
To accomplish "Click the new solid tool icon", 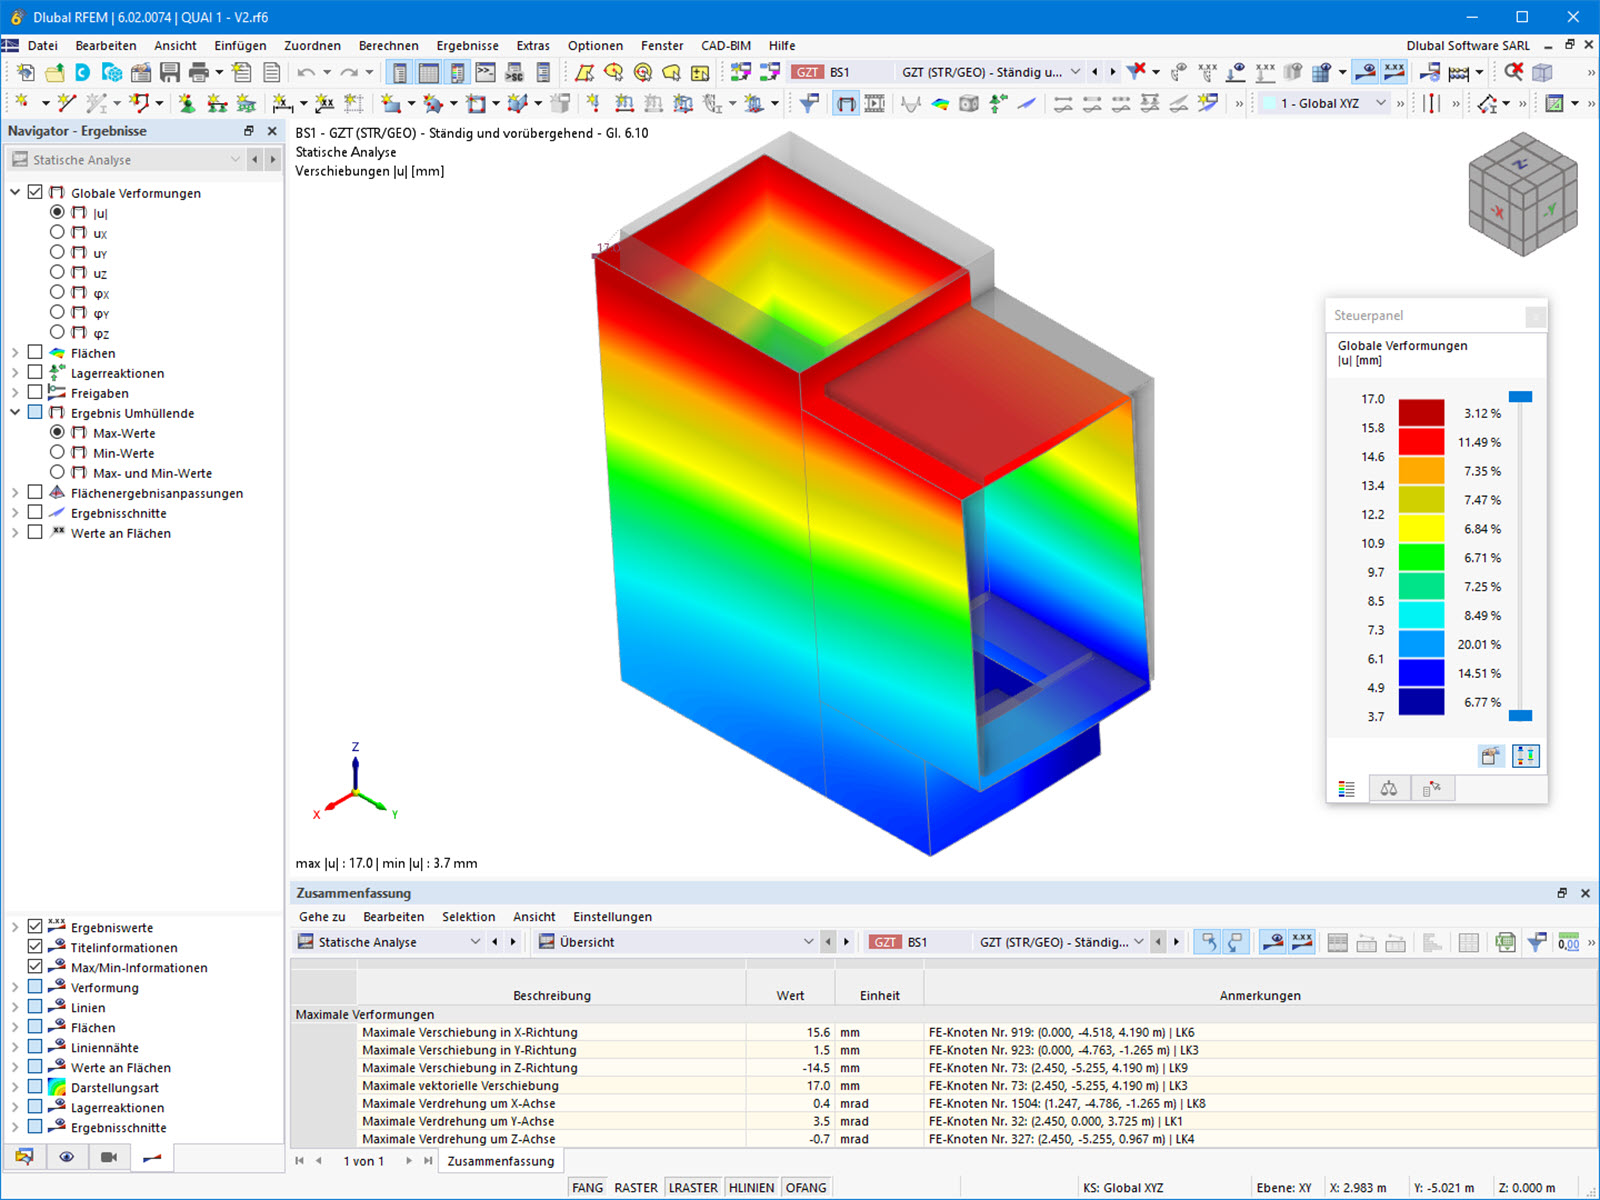I will 517,103.
